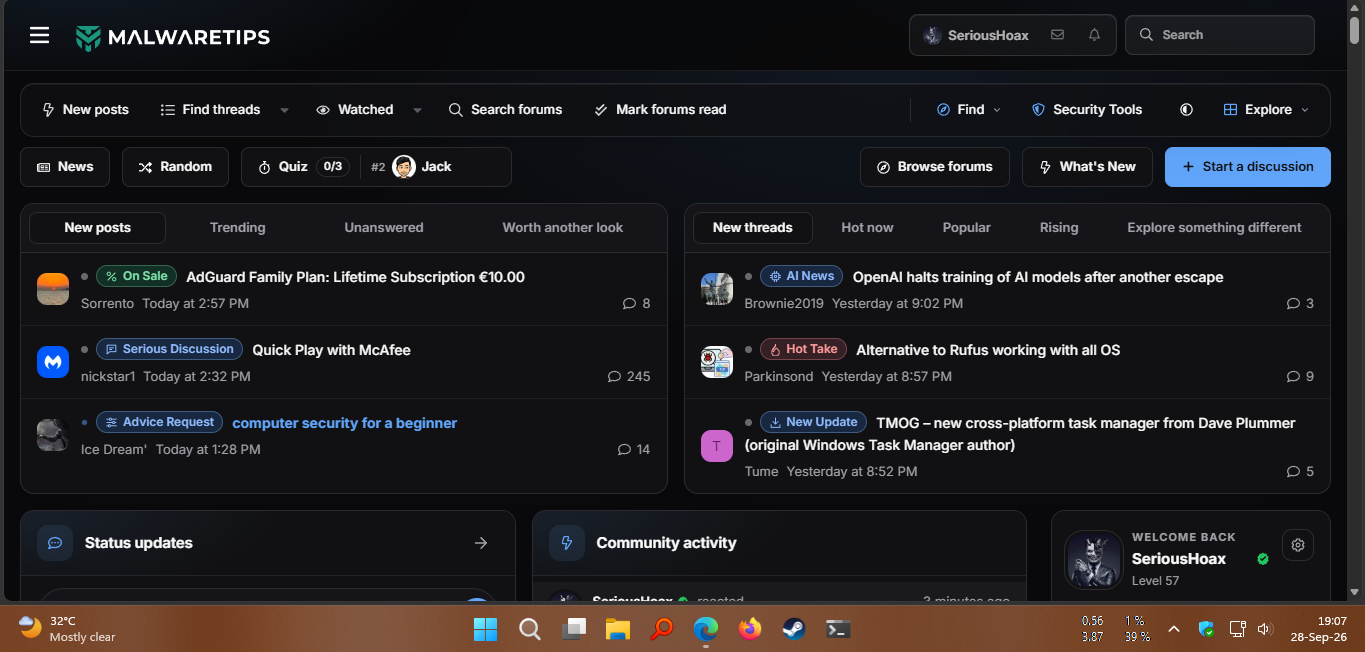Click the Windows Start button
This screenshot has width=1365, height=652.
pyautogui.click(x=485, y=629)
